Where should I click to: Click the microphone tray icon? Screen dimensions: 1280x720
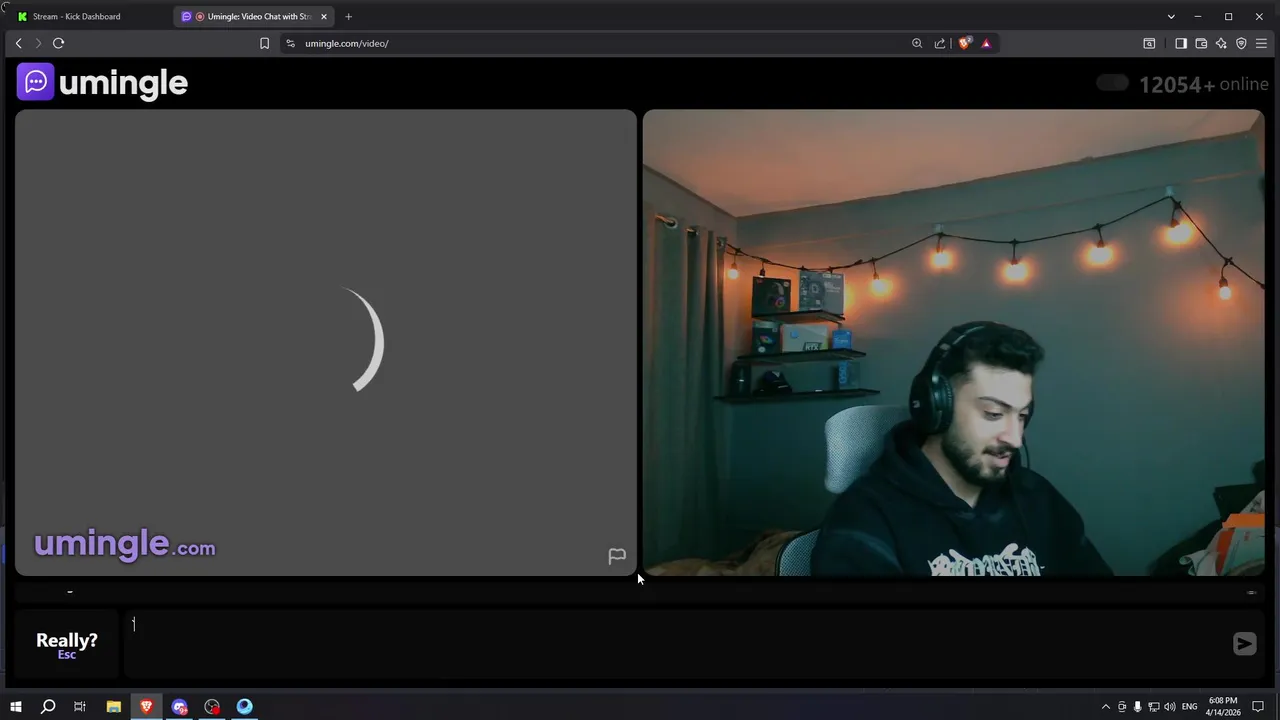pyautogui.click(x=1137, y=707)
